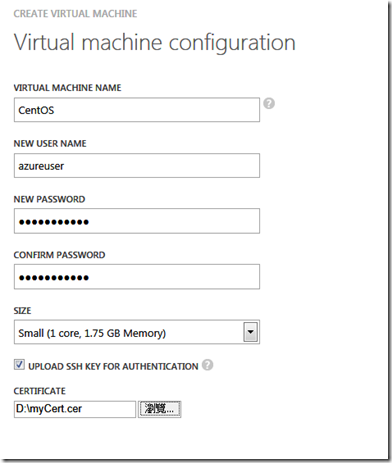Screen dimensions: 392x463
Task: Click the Virtual machine configuration heading
Action: [x=155, y=43]
